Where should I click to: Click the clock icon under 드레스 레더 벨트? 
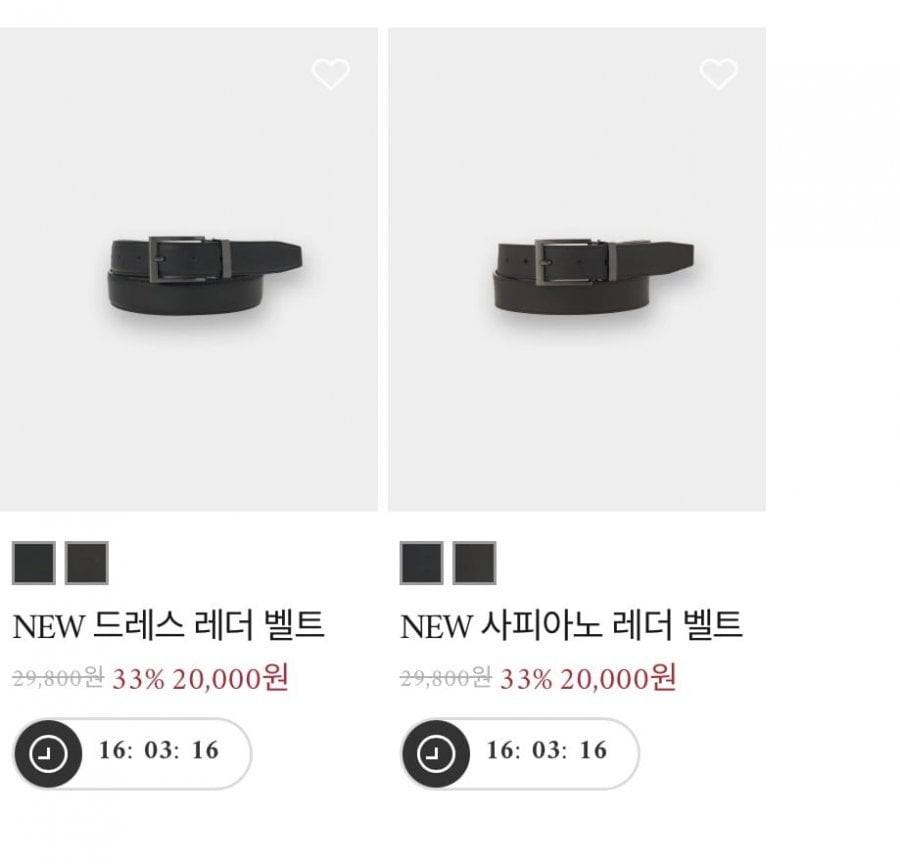(48, 753)
